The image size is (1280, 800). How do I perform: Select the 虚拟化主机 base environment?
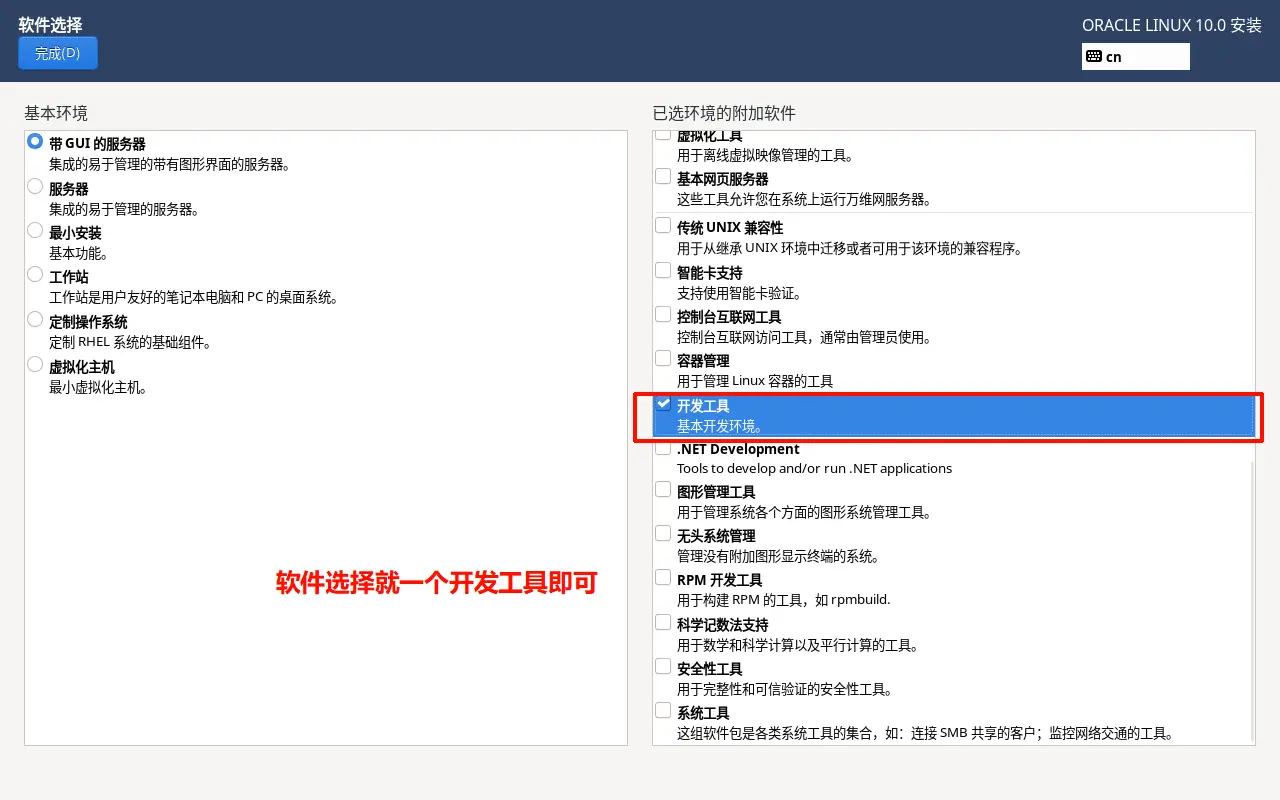pyautogui.click(x=33, y=366)
